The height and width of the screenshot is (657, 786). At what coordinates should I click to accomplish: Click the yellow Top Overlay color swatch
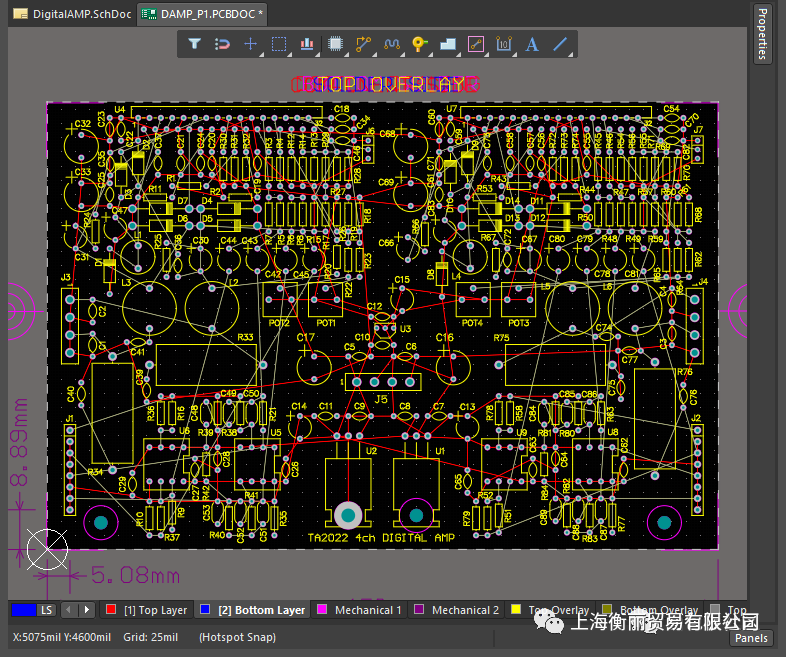click(x=516, y=609)
